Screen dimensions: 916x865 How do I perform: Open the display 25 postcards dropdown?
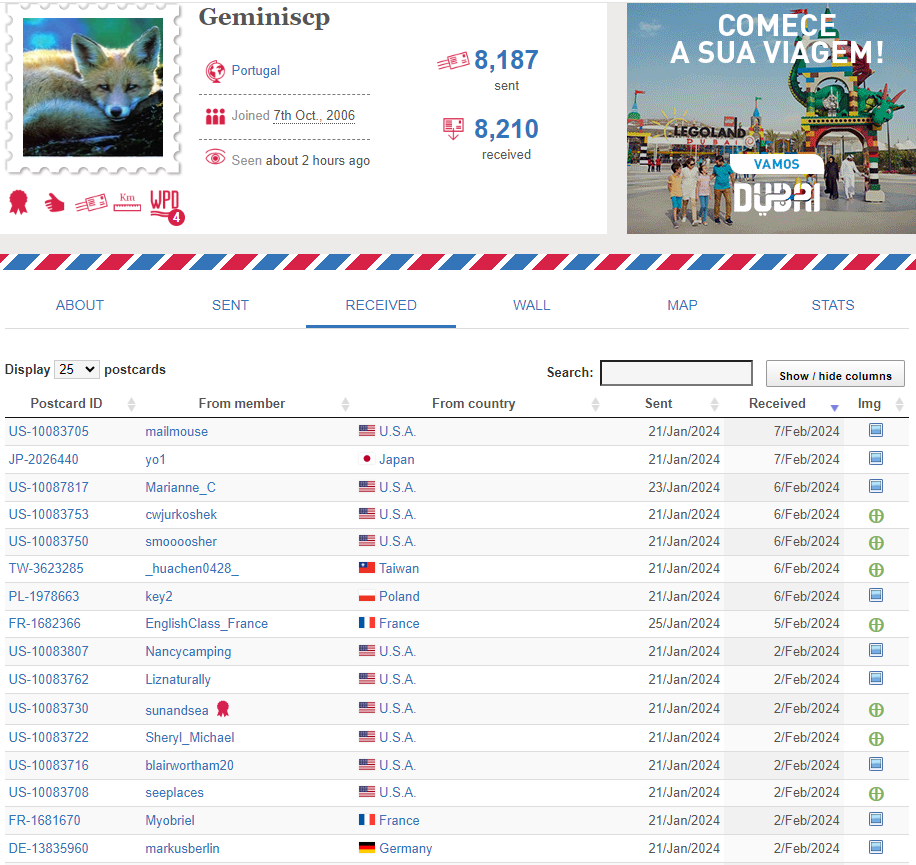click(77, 370)
